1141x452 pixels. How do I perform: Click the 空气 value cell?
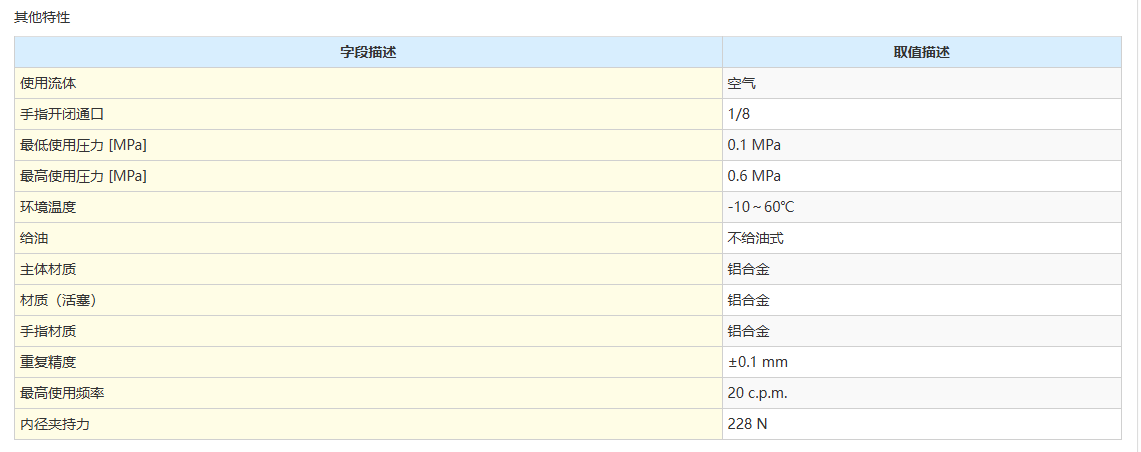click(742, 83)
